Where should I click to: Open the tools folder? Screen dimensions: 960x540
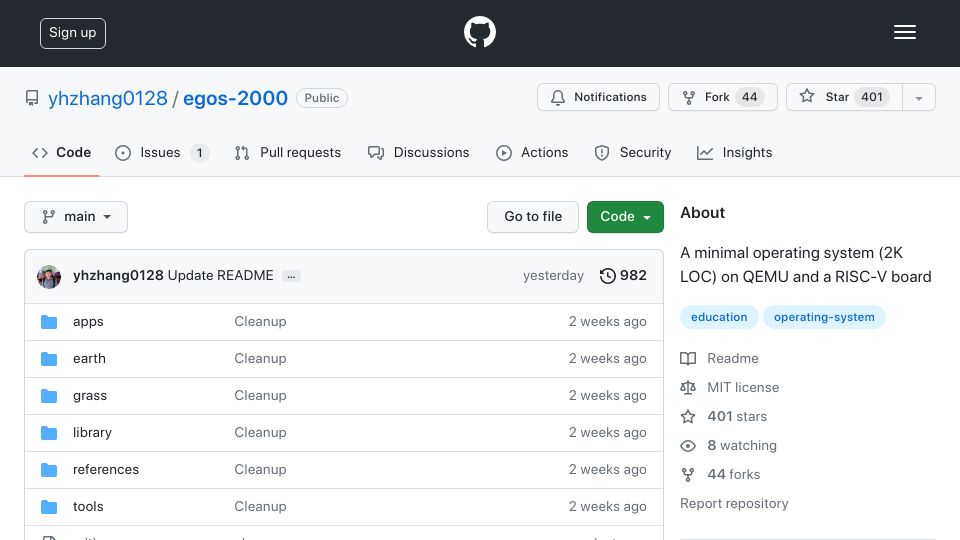coord(88,506)
